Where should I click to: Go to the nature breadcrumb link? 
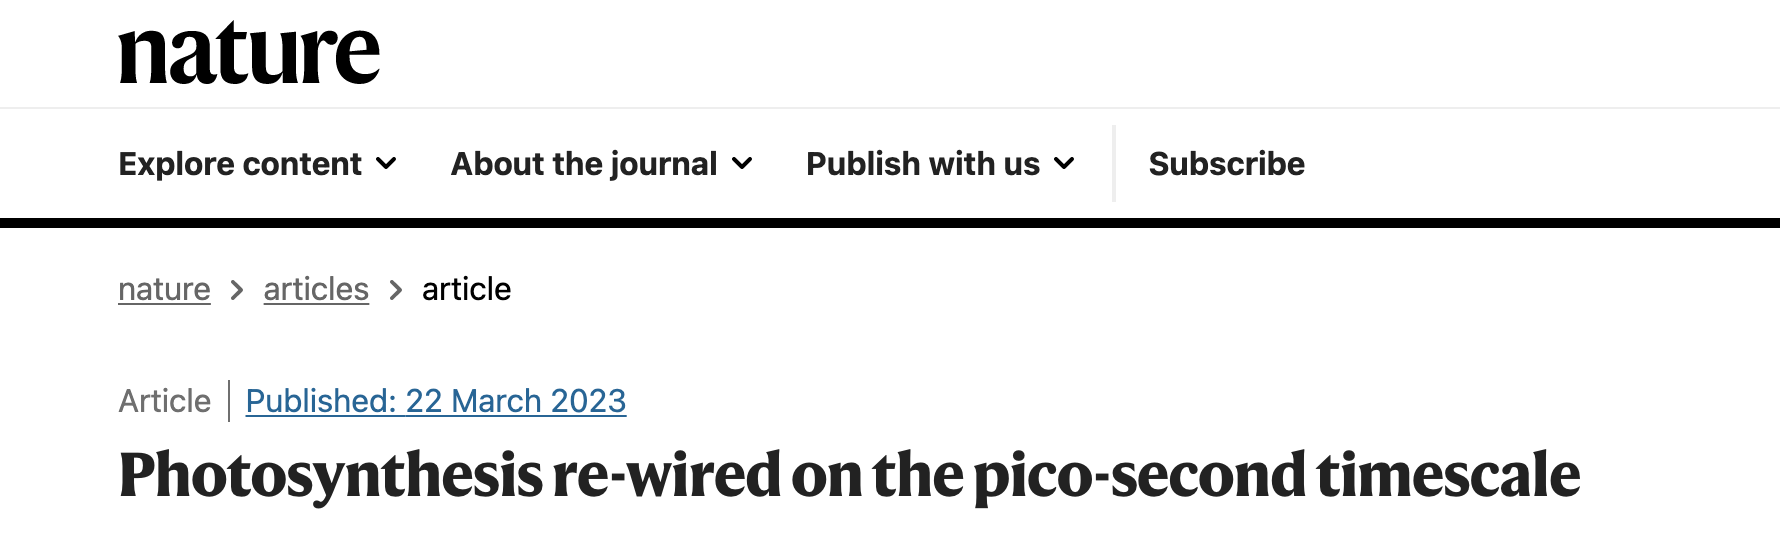point(164,289)
